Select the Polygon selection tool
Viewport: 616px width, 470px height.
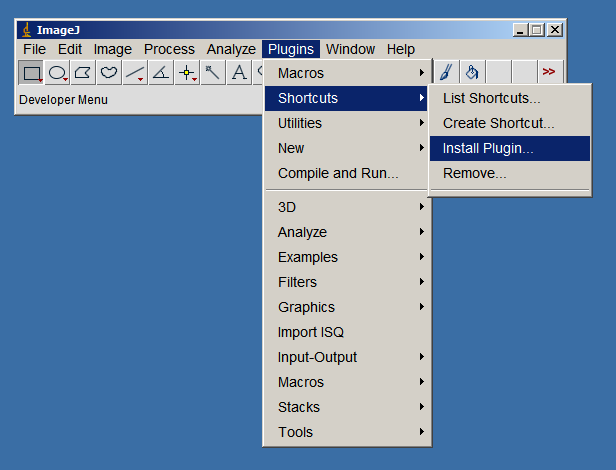click(x=83, y=73)
